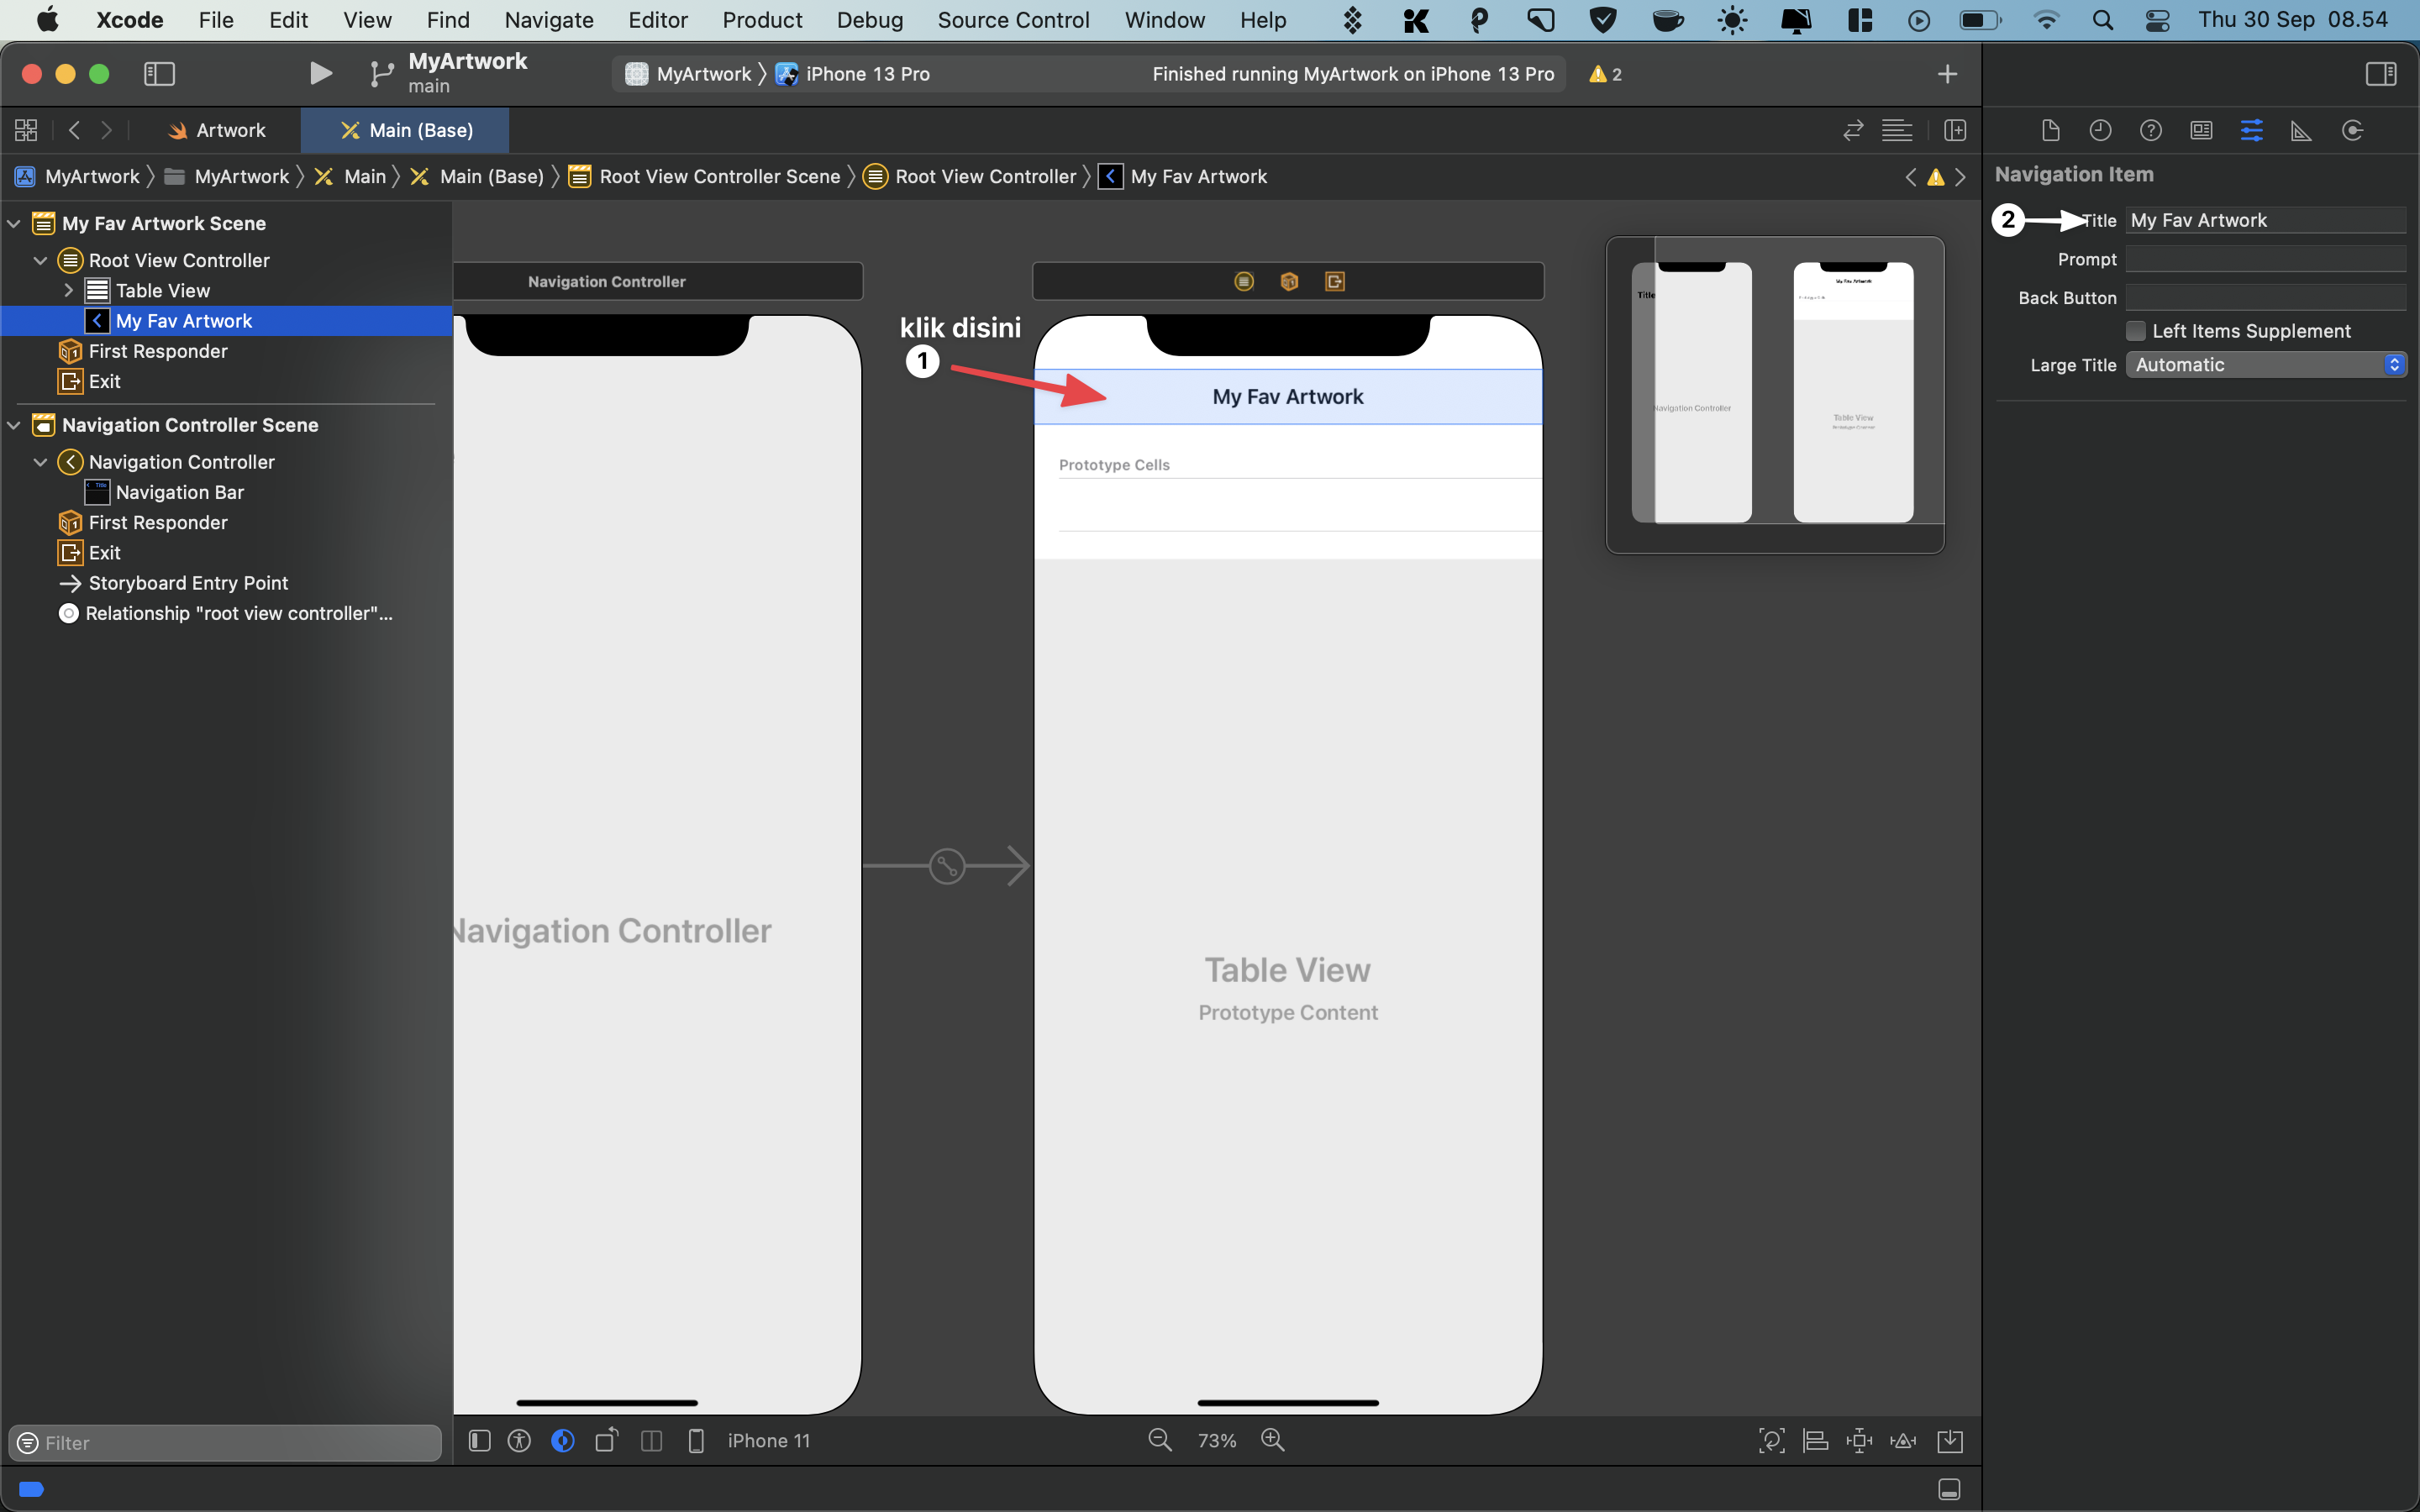Open the MyArtwork scheme selector
The height and width of the screenshot is (1512, 2420).
[x=688, y=74]
